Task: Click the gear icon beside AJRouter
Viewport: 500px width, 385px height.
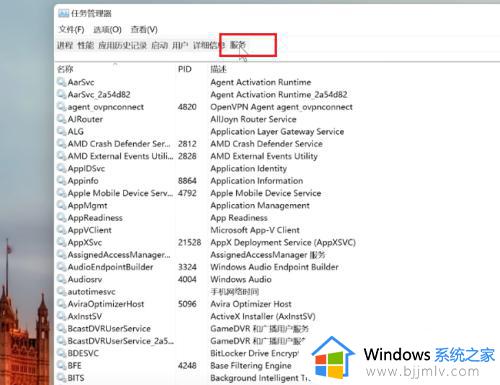Action: point(62,119)
